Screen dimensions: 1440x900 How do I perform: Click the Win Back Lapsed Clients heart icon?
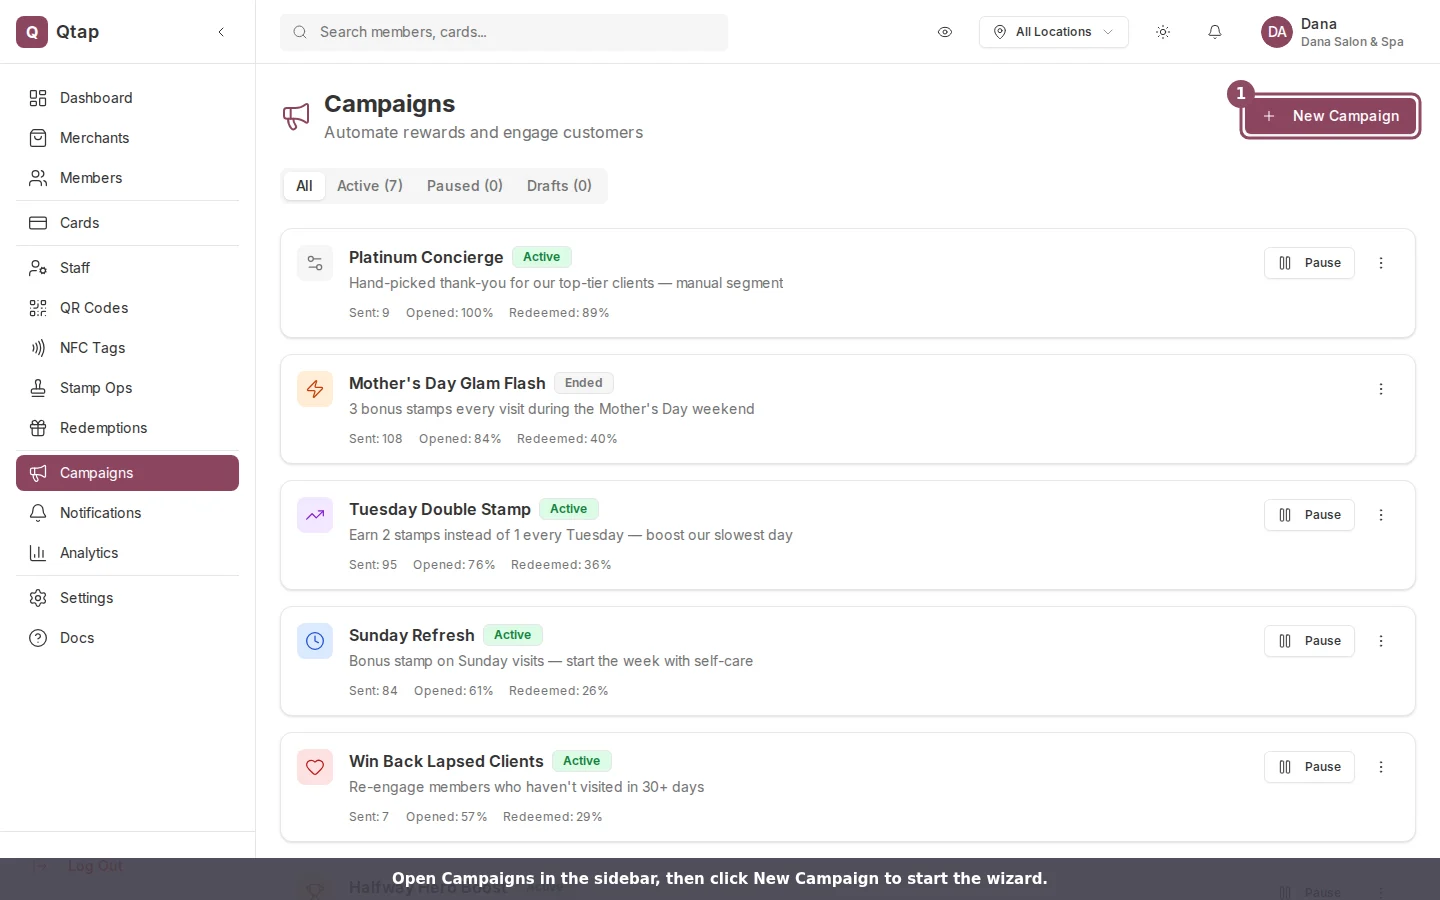315,767
